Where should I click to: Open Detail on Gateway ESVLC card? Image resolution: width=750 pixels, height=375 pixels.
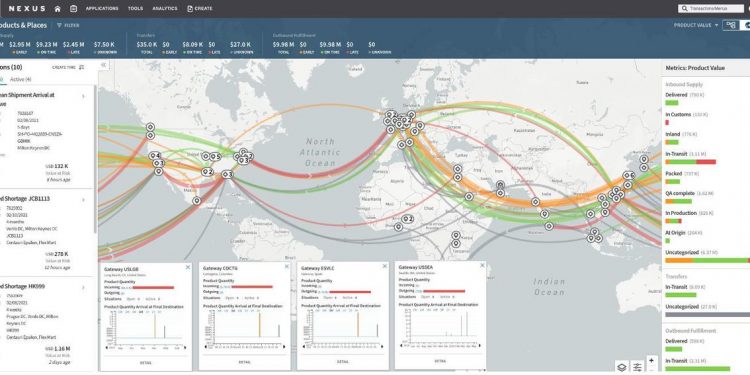coord(342,362)
